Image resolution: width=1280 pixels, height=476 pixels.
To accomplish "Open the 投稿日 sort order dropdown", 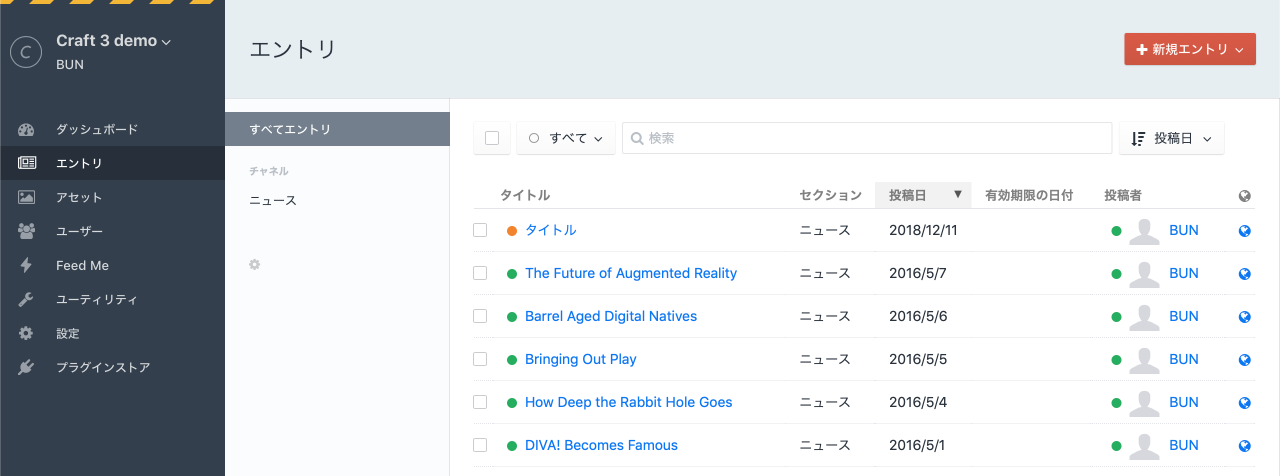I will 1171,138.
